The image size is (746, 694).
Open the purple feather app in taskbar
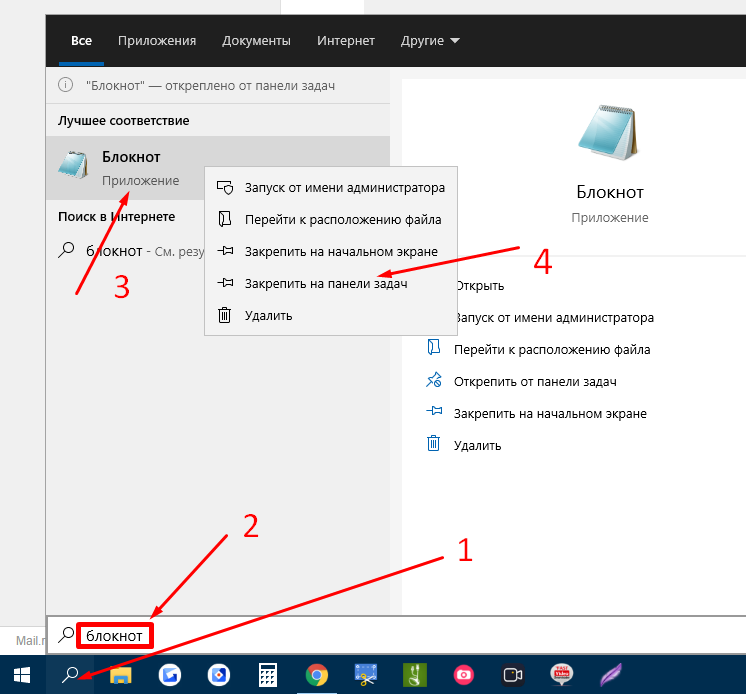click(x=609, y=674)
